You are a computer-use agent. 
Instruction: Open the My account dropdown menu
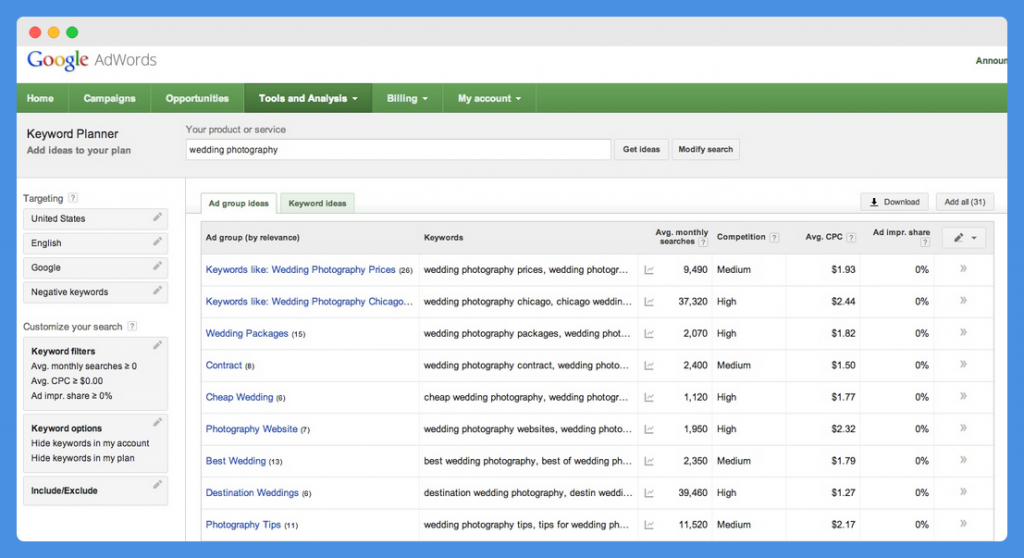pyautogui.click(x=489, y=98)
